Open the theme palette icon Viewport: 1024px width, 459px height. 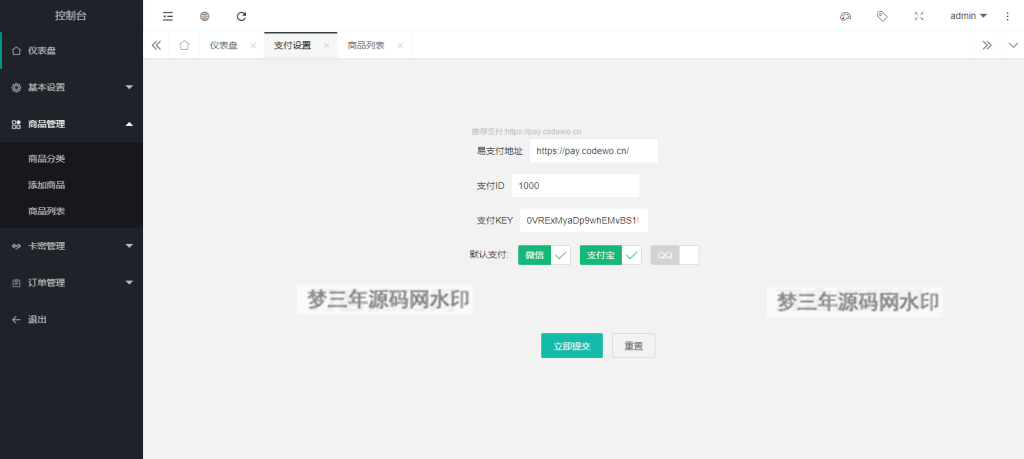click(x=845, y=16)
